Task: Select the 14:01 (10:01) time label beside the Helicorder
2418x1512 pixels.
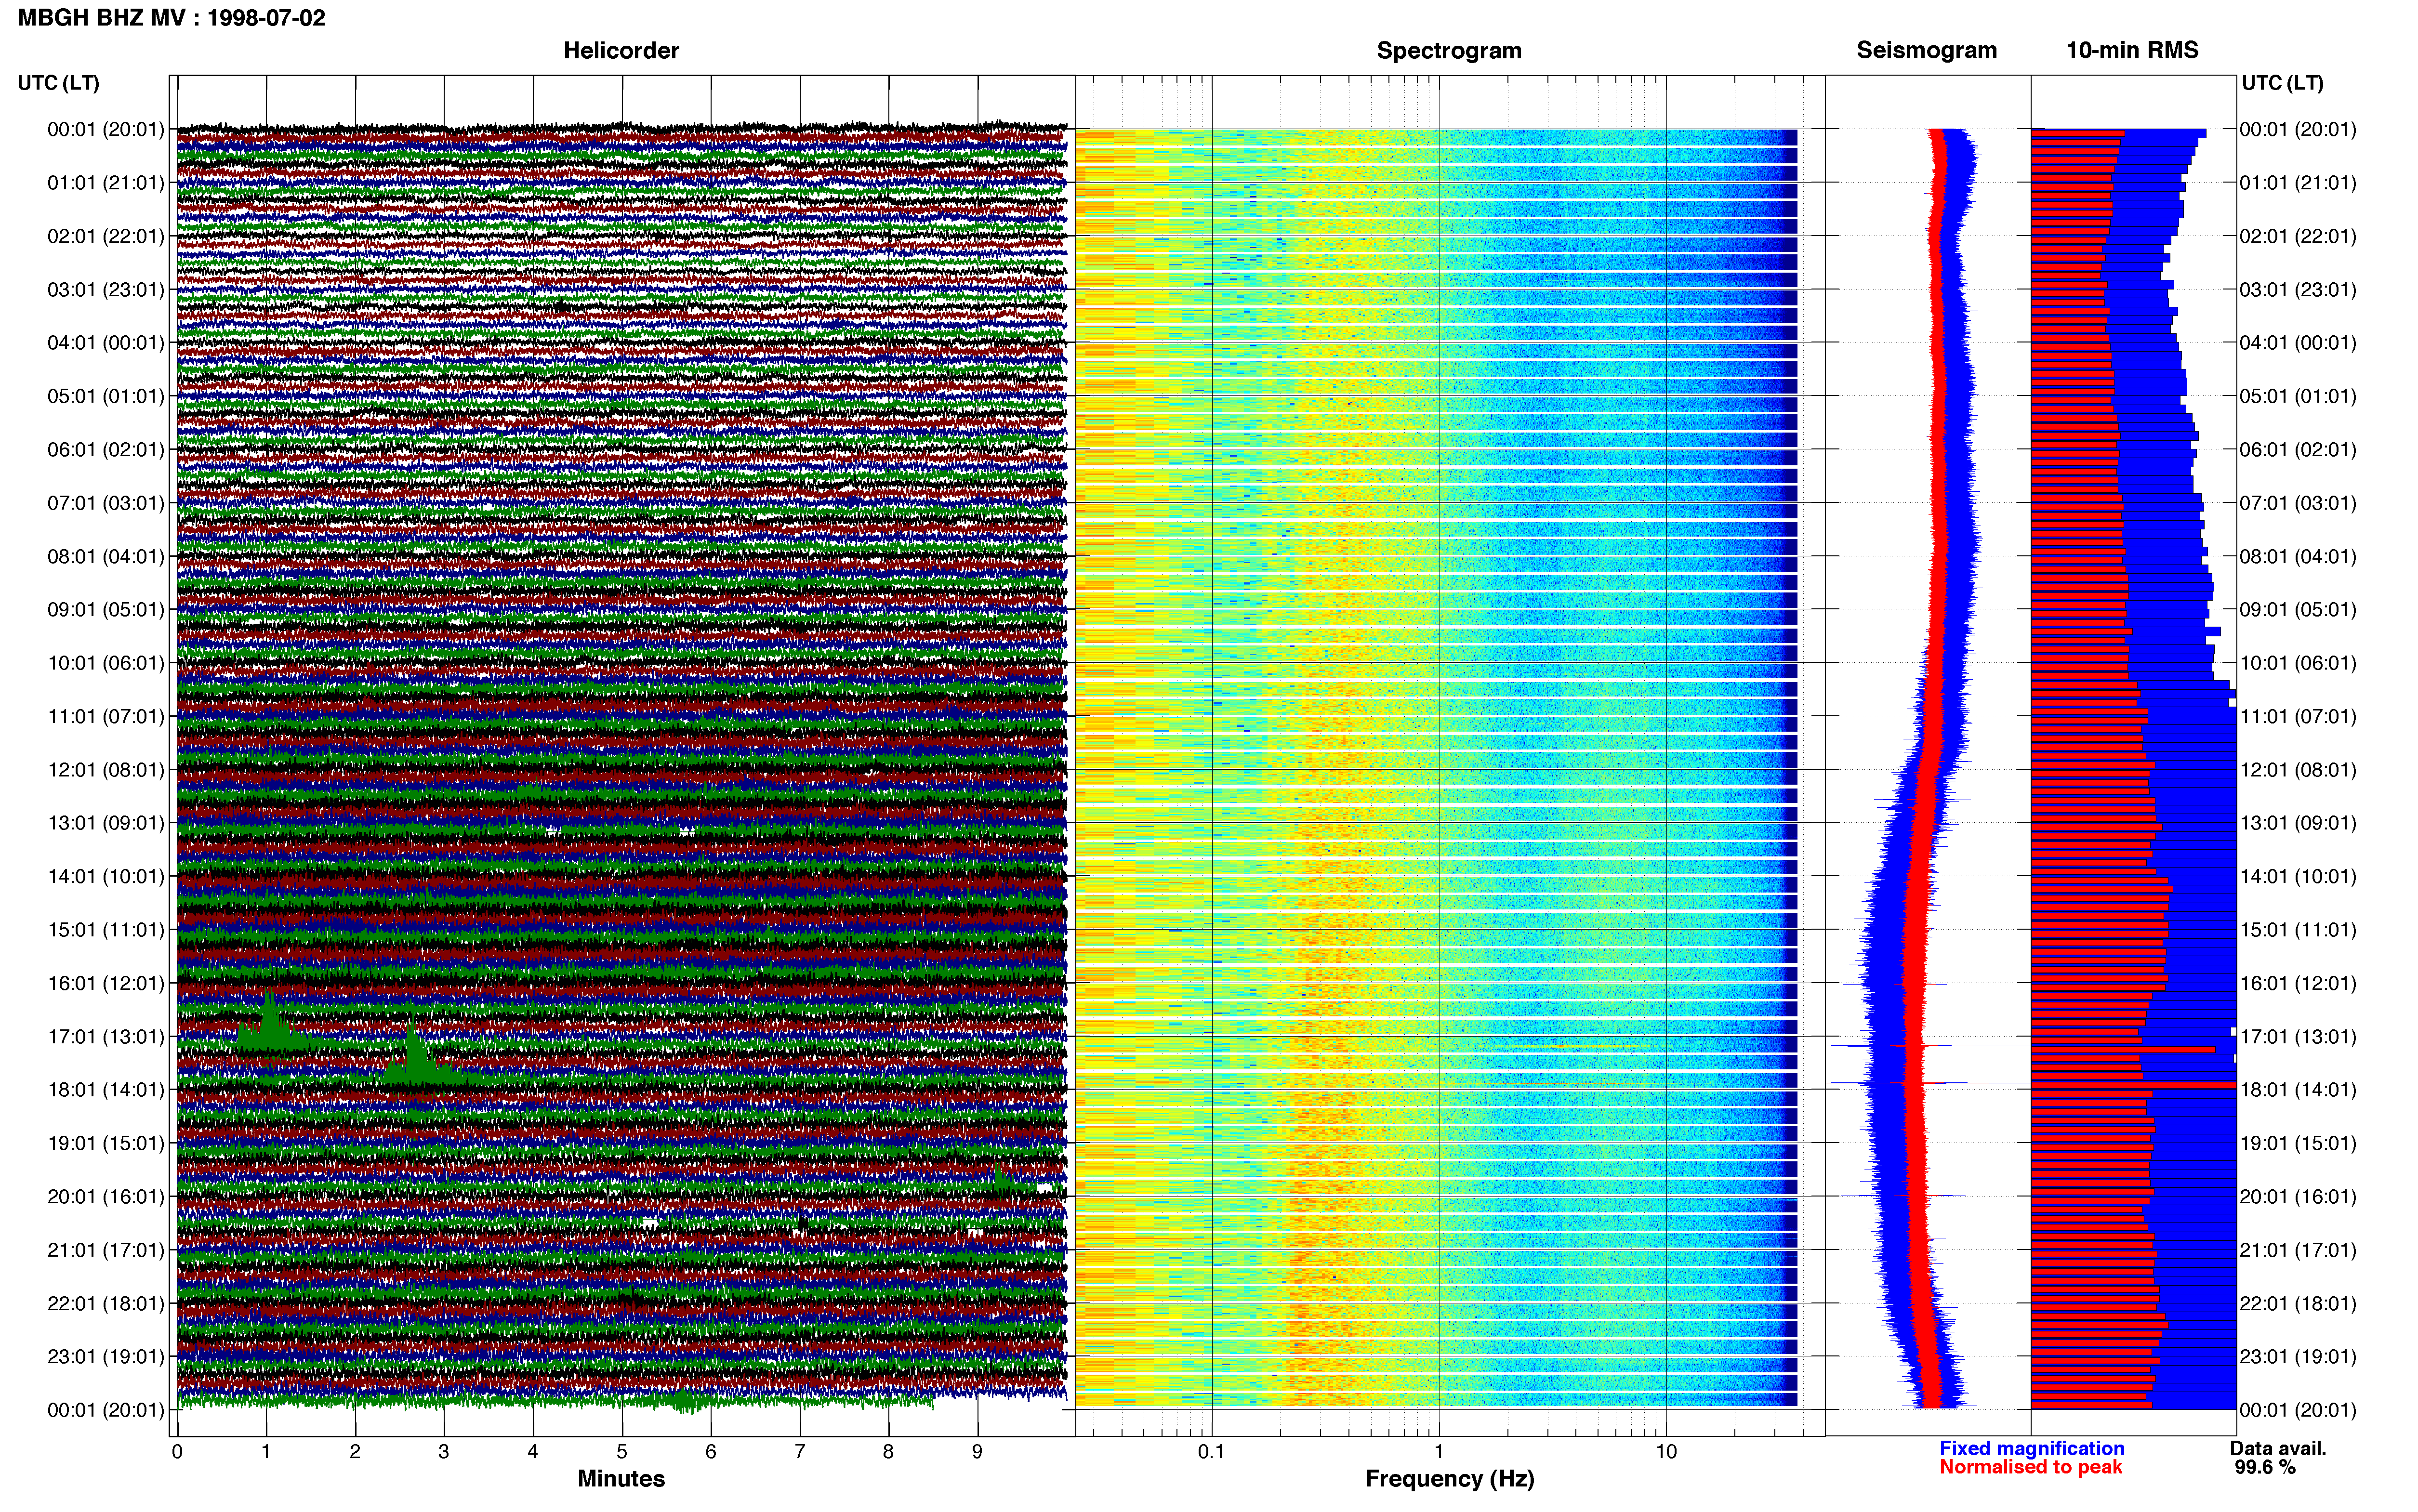Action: [x=106, y=877]
